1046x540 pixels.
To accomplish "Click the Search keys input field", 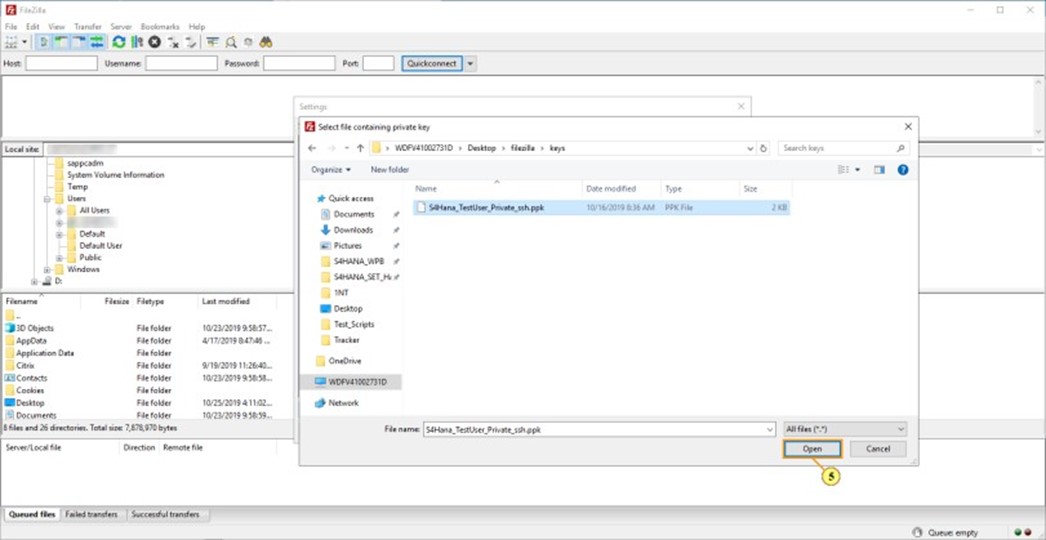I will (x=838, y=148).
